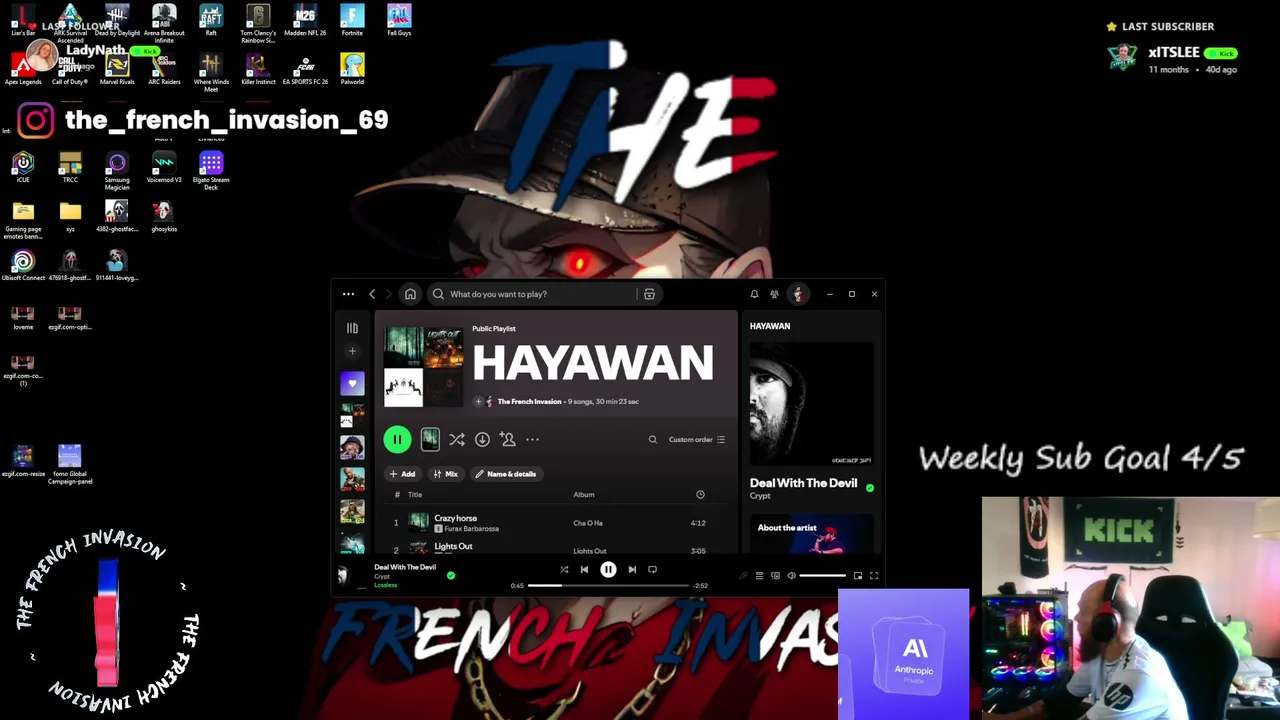Click the Mix button
This screenshot has width=1280, height=720.
click(x=445, y=474)
